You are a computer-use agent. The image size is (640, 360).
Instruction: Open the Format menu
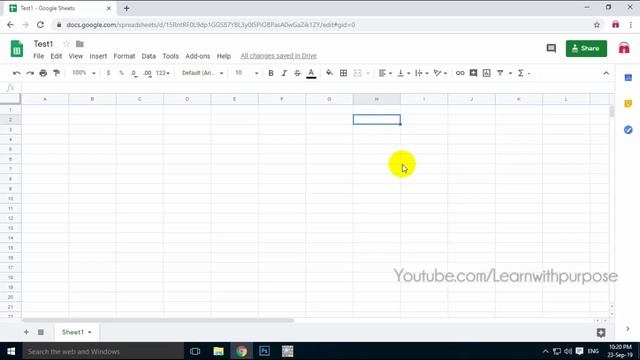[x=124, y=56]
